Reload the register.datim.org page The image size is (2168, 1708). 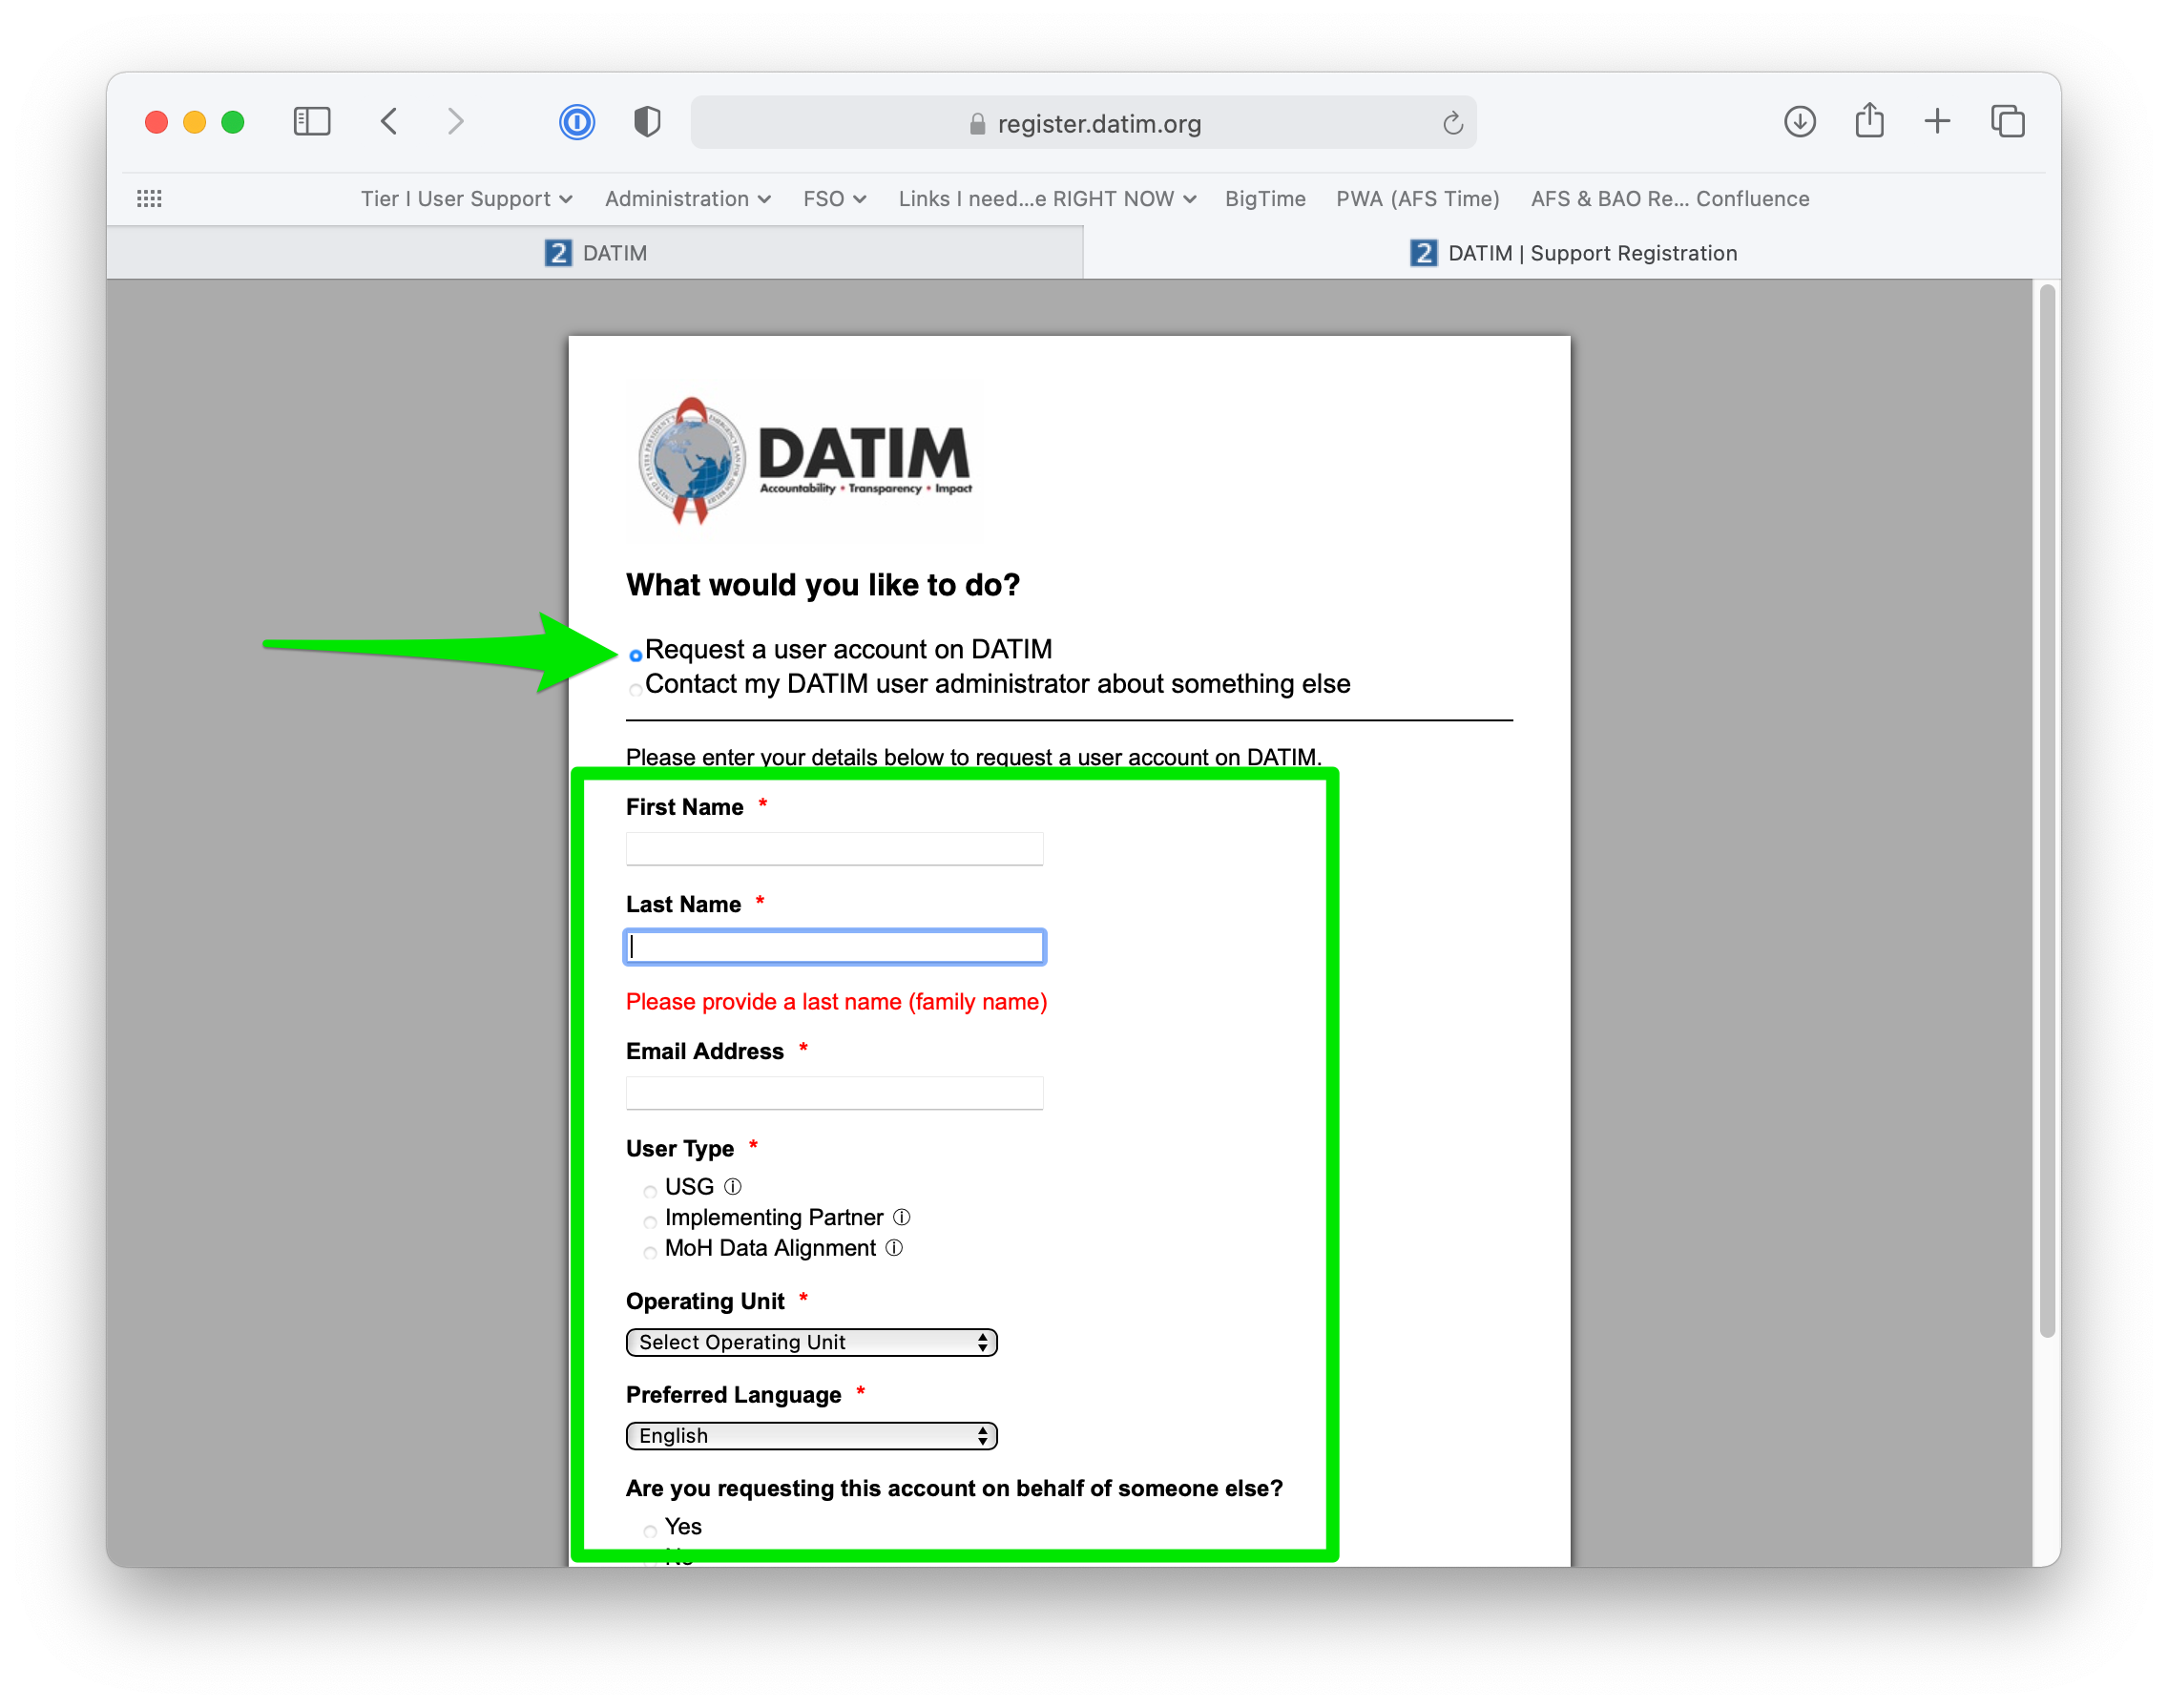pyautogui.click(x=1451, y=122)
